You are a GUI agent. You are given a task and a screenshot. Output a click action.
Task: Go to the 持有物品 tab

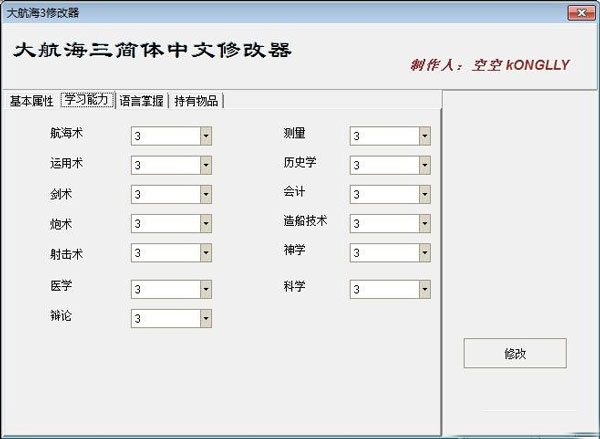pos(198,101)
